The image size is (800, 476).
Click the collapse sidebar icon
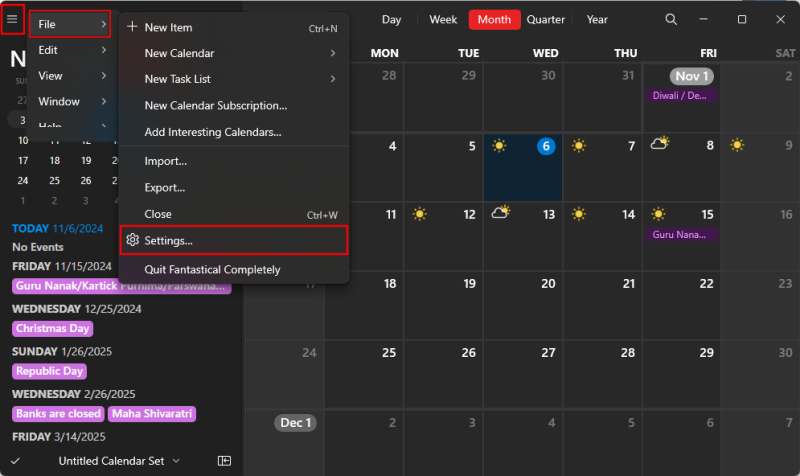click(x=224, y=461)
